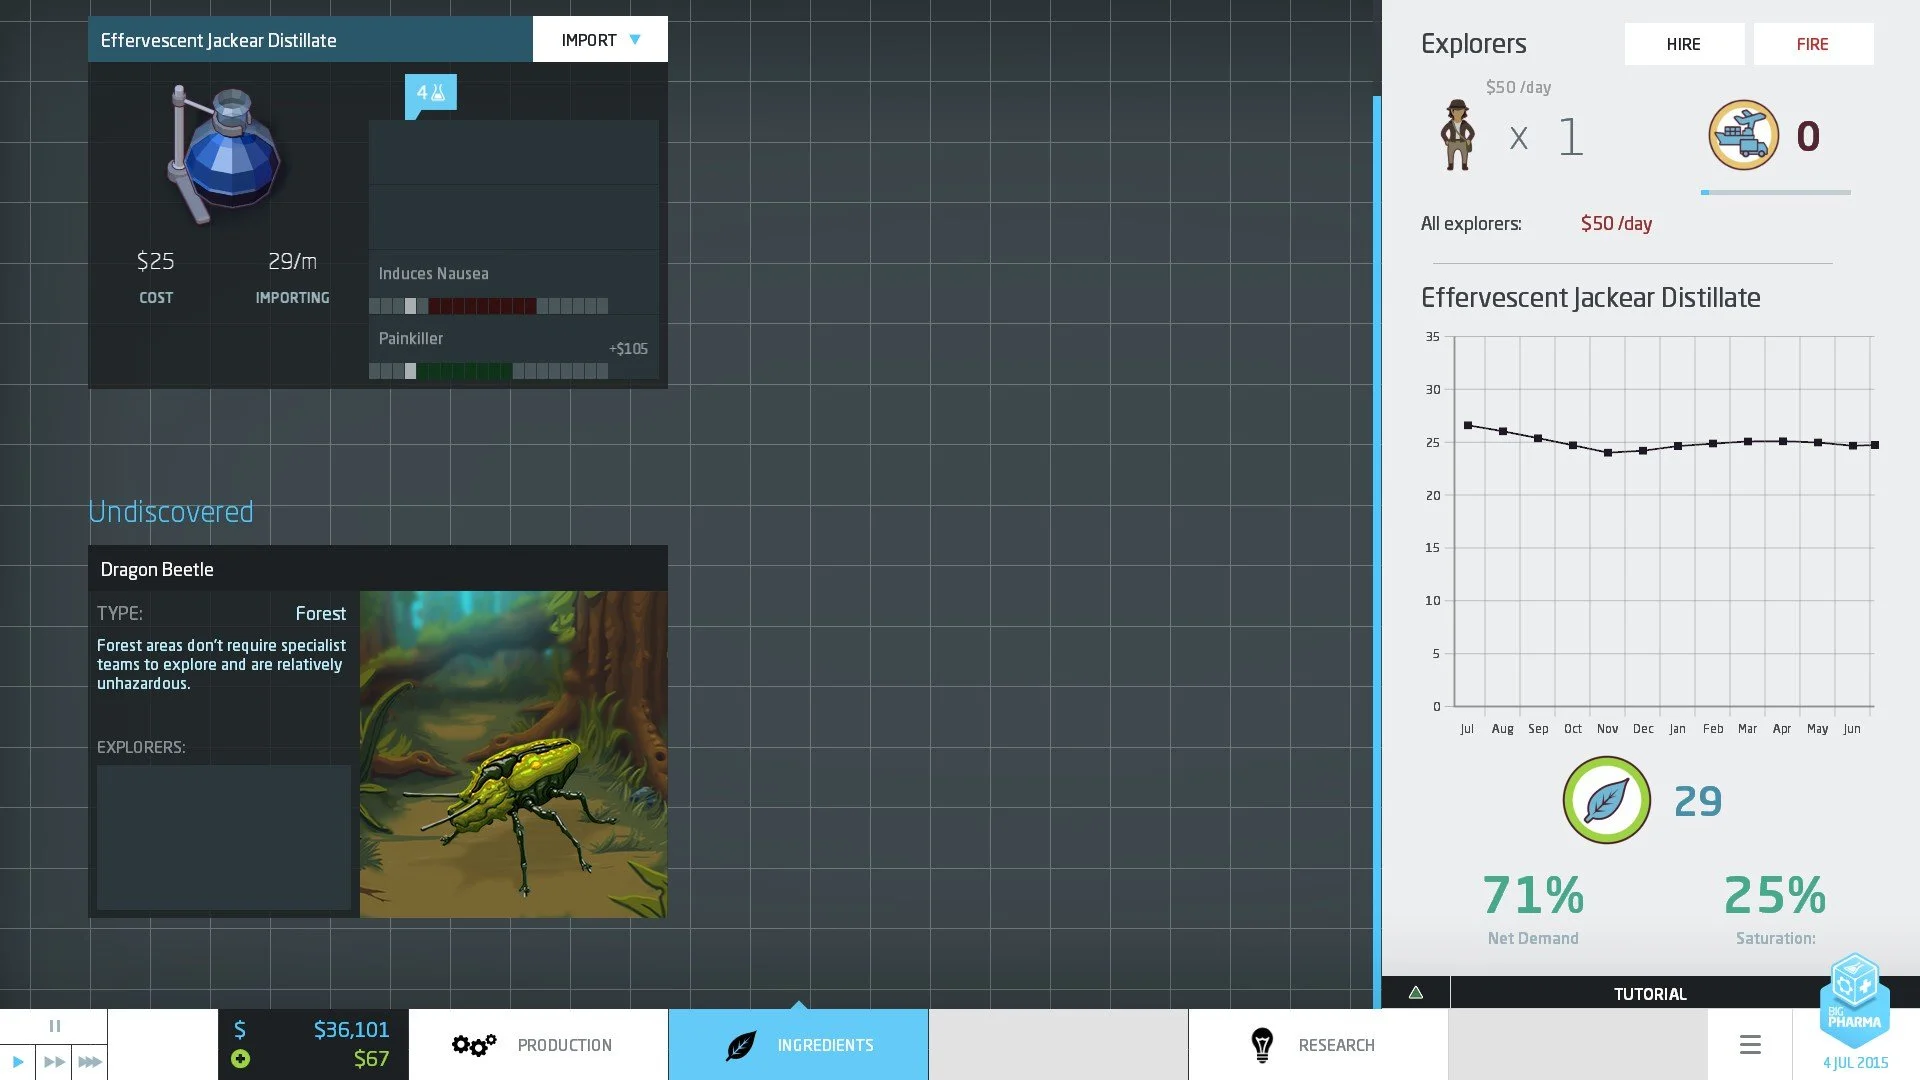Expand the tutorial panel triangle

point(1415,993)
